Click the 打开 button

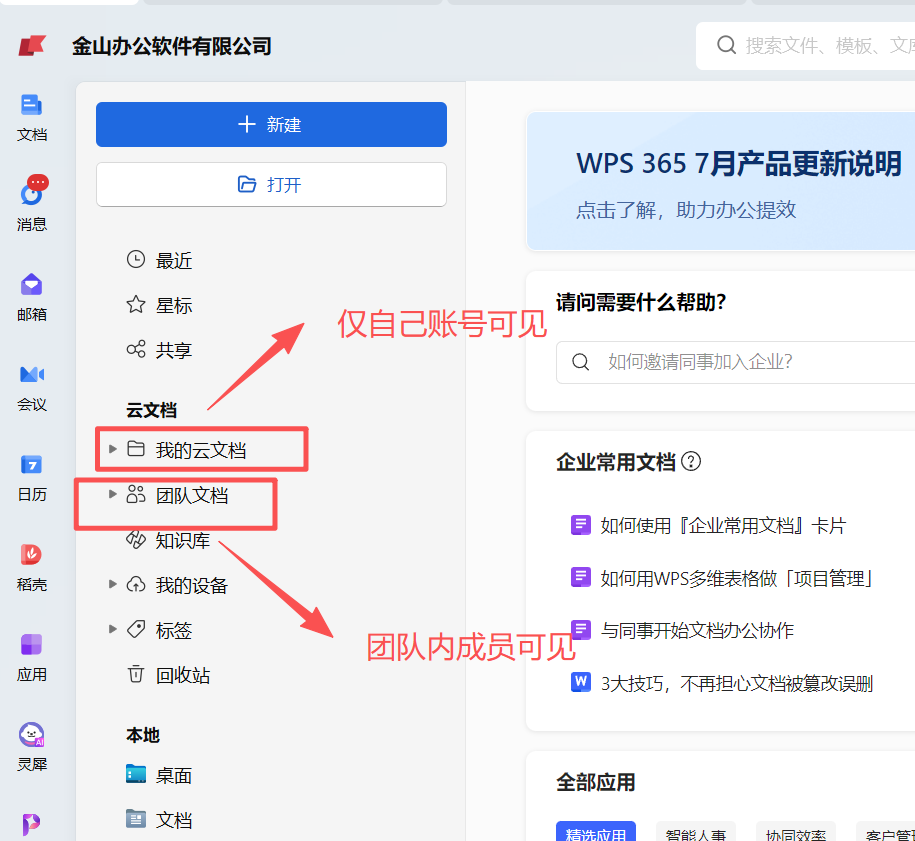click(x=271, y=185)
